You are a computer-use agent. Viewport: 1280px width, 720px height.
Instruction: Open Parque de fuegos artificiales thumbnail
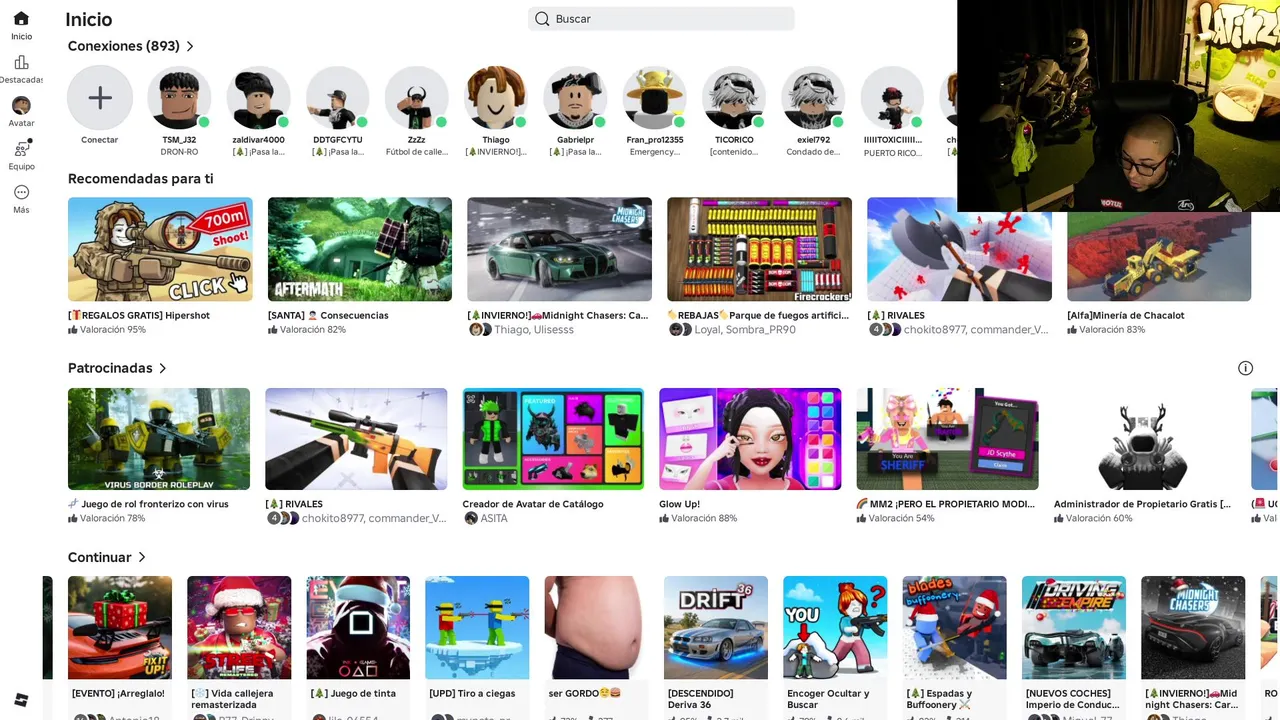click(759, 249)
